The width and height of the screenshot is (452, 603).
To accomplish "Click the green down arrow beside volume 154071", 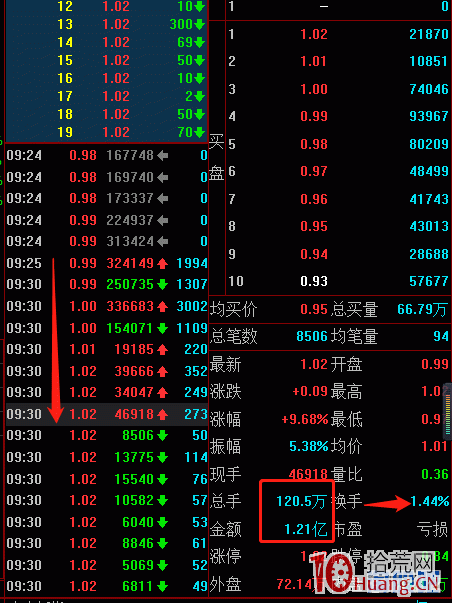I will pyautogui.click(x=162, y=328).
